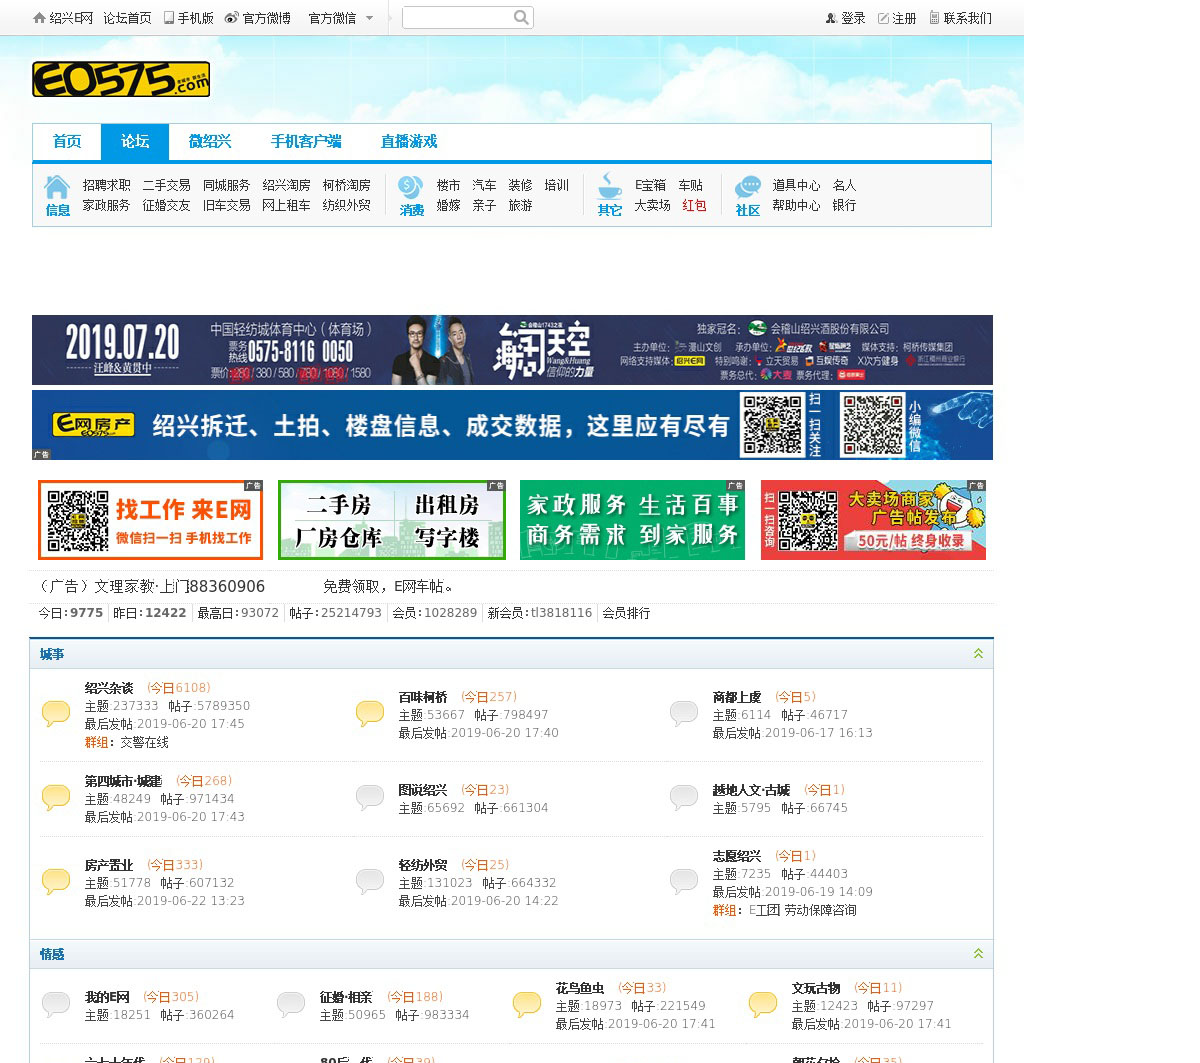1200x1063 pixels.
Task: Click the 信息 house icon
Action: [57, 187]
